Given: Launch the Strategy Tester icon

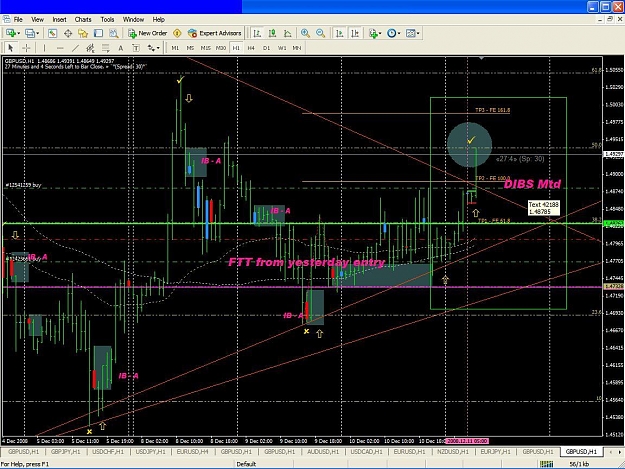Looking at the screenshot, I should click(114, 33).
